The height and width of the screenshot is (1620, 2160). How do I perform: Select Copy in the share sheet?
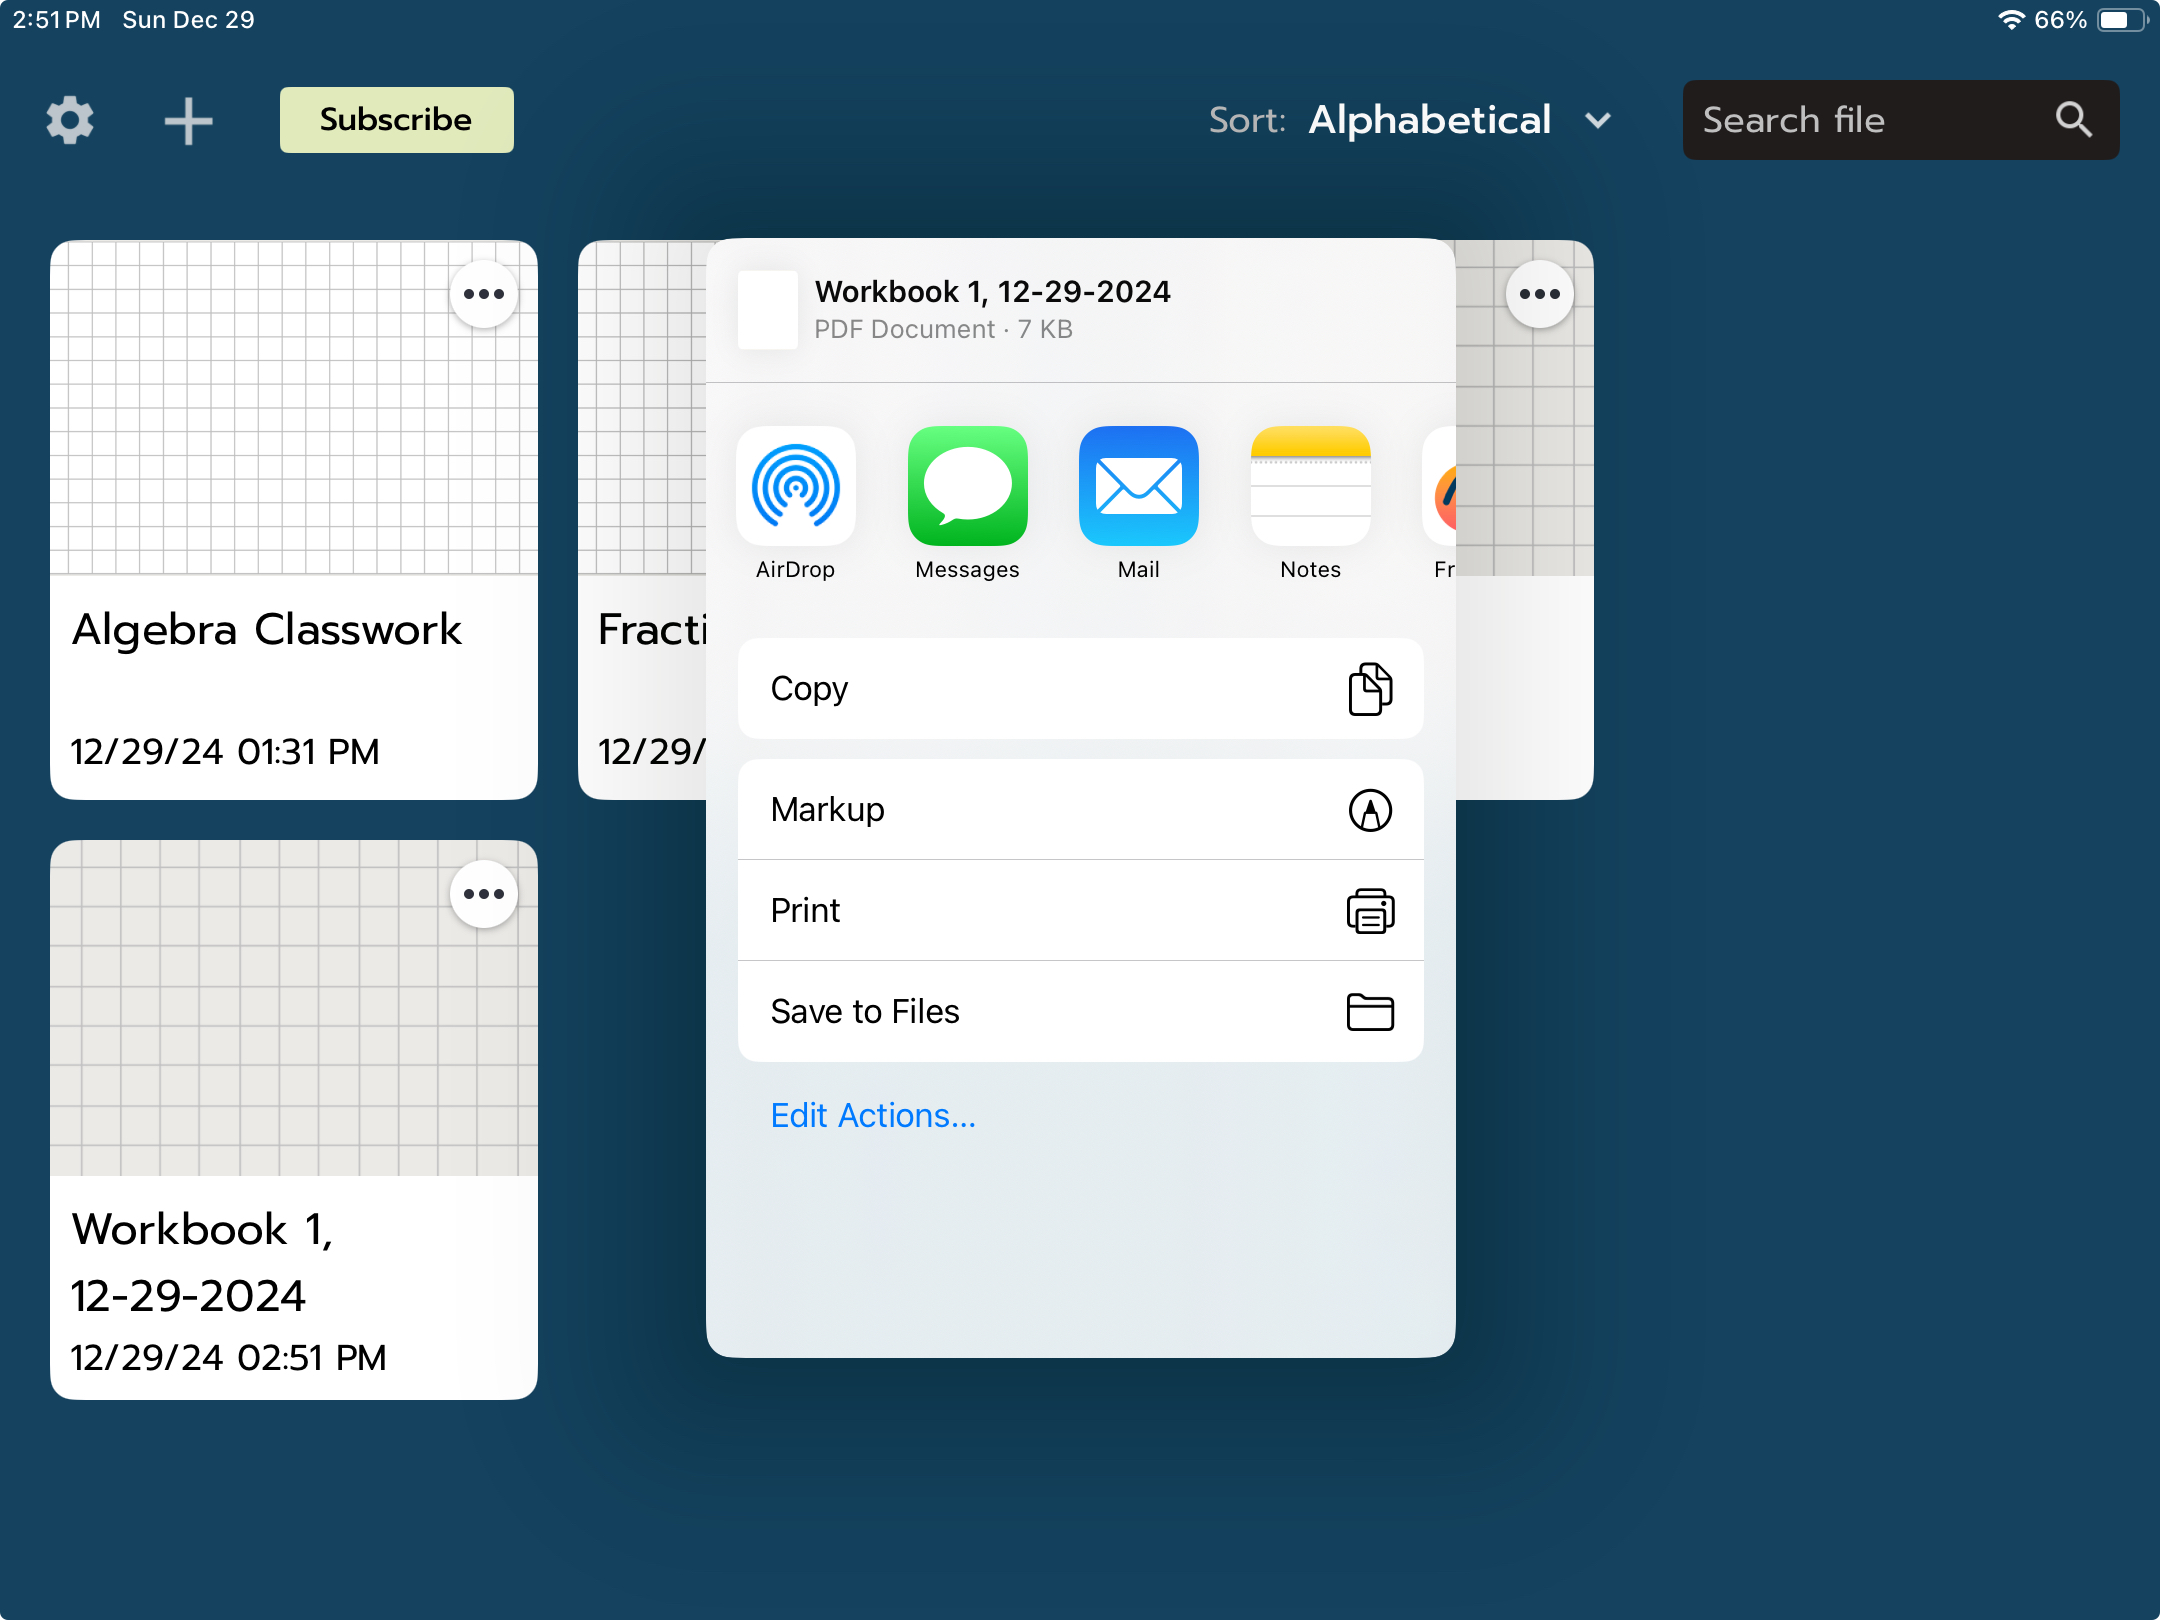(x=1080, y=689)
